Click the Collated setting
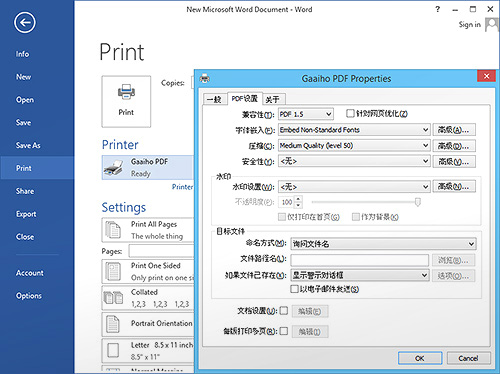The height and width of the screenshot is (374, 500). tap(148, 298)
